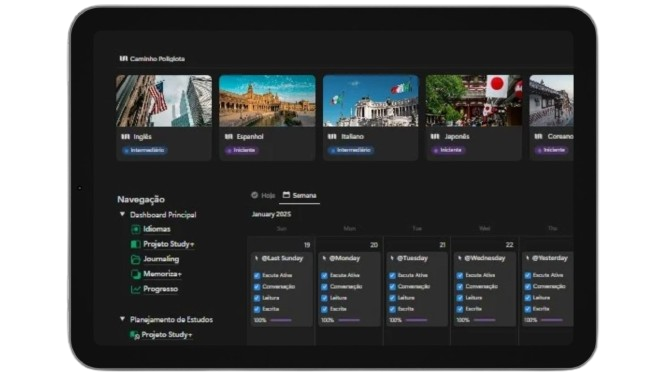Click the page icon beside @Wednesday
666x375 pixels.
point(460,258)
